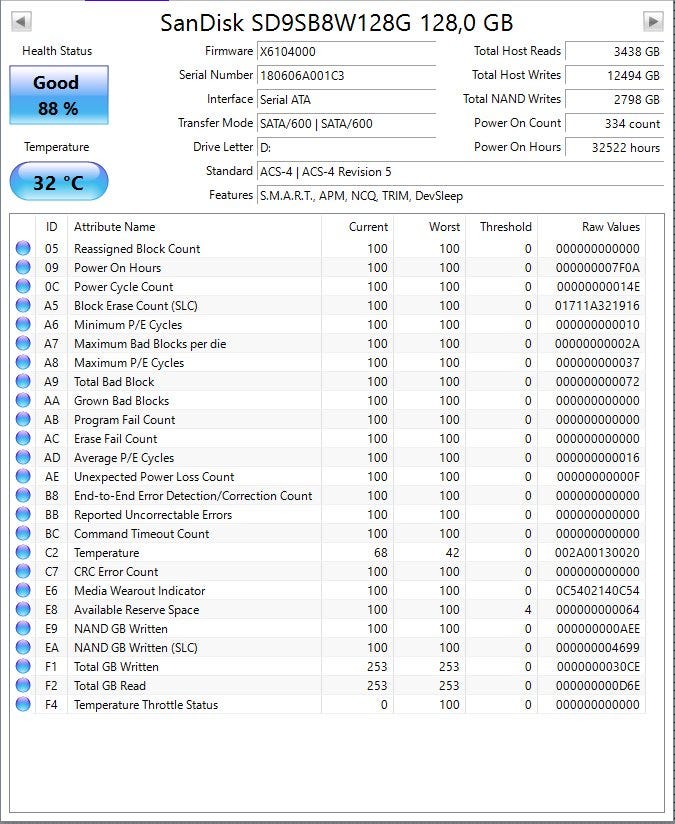The height and width of the screenshot is (824, 675).
Task: Click the threshold value '4' for Available Reserve Space
Action: 528,610
